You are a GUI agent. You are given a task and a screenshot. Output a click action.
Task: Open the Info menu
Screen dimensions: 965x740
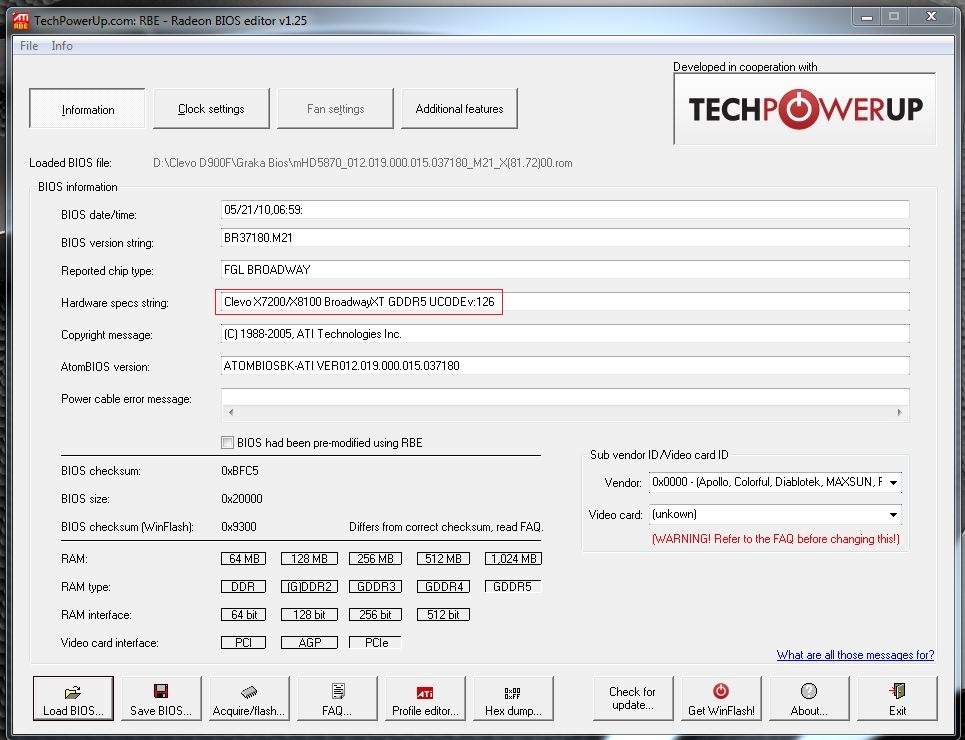62,46
